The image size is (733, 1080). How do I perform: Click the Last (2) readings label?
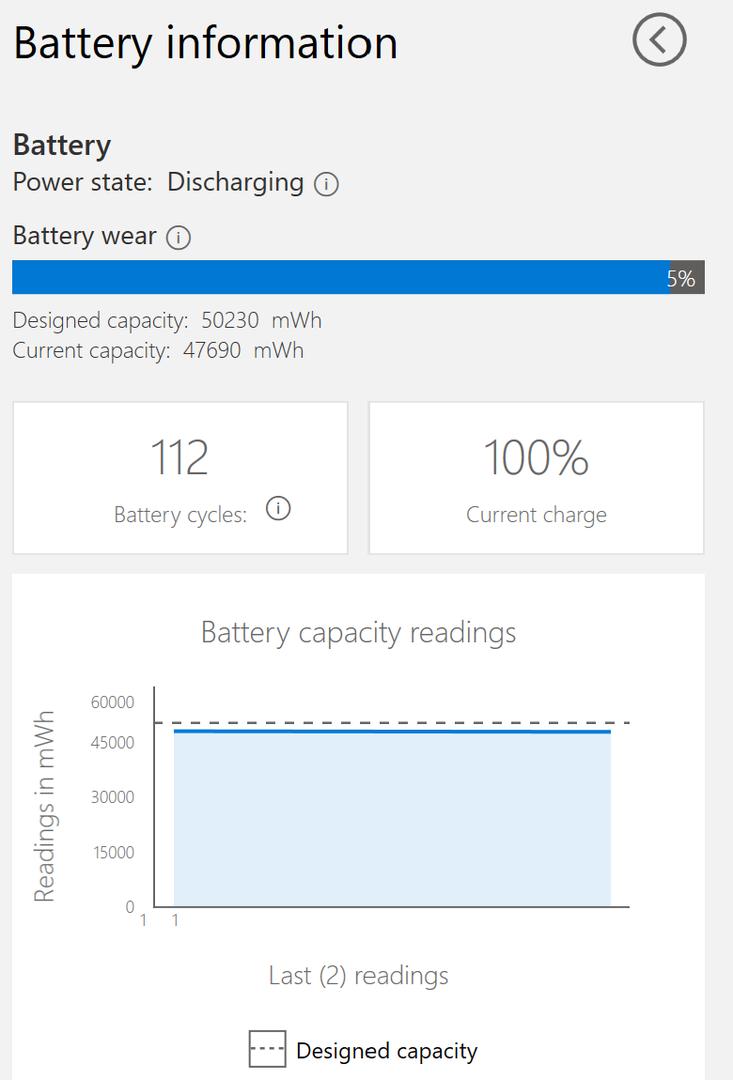click(x=358, y=975)
